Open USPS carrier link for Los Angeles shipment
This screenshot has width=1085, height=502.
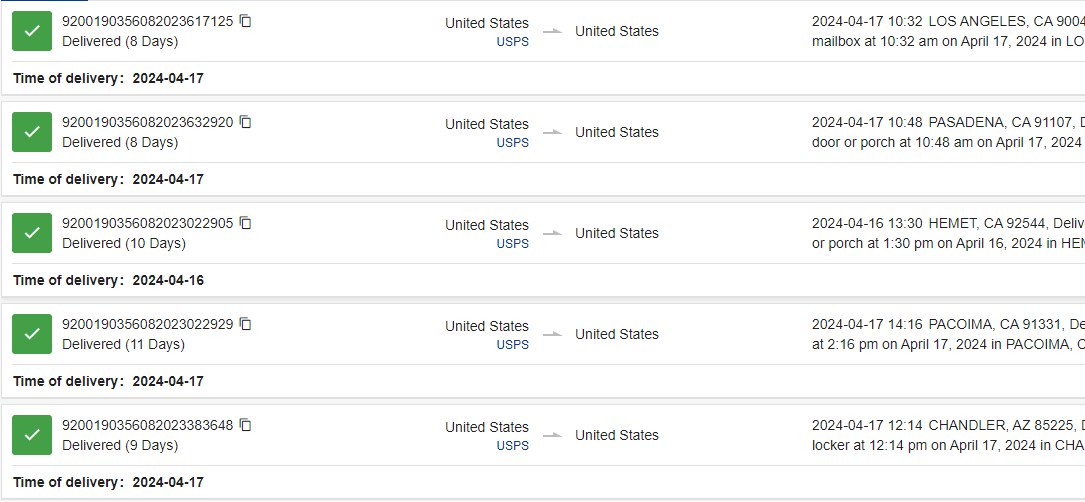coord(512,42)
